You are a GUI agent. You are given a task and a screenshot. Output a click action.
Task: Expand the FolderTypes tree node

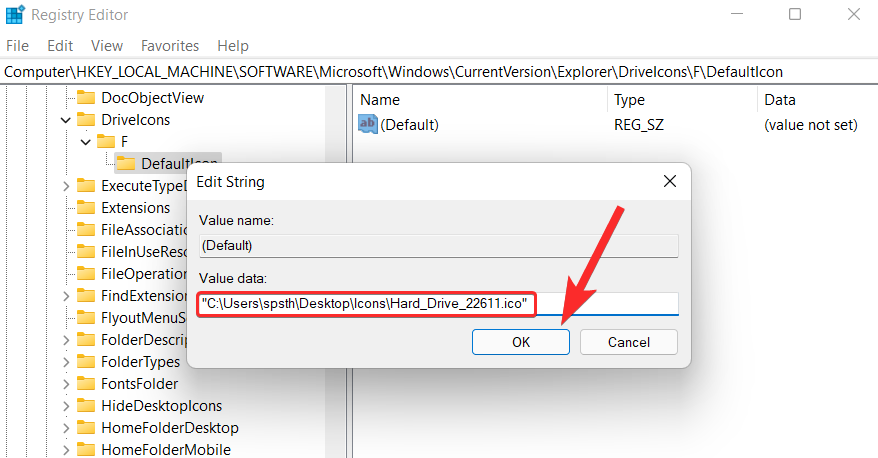(66, 362)
